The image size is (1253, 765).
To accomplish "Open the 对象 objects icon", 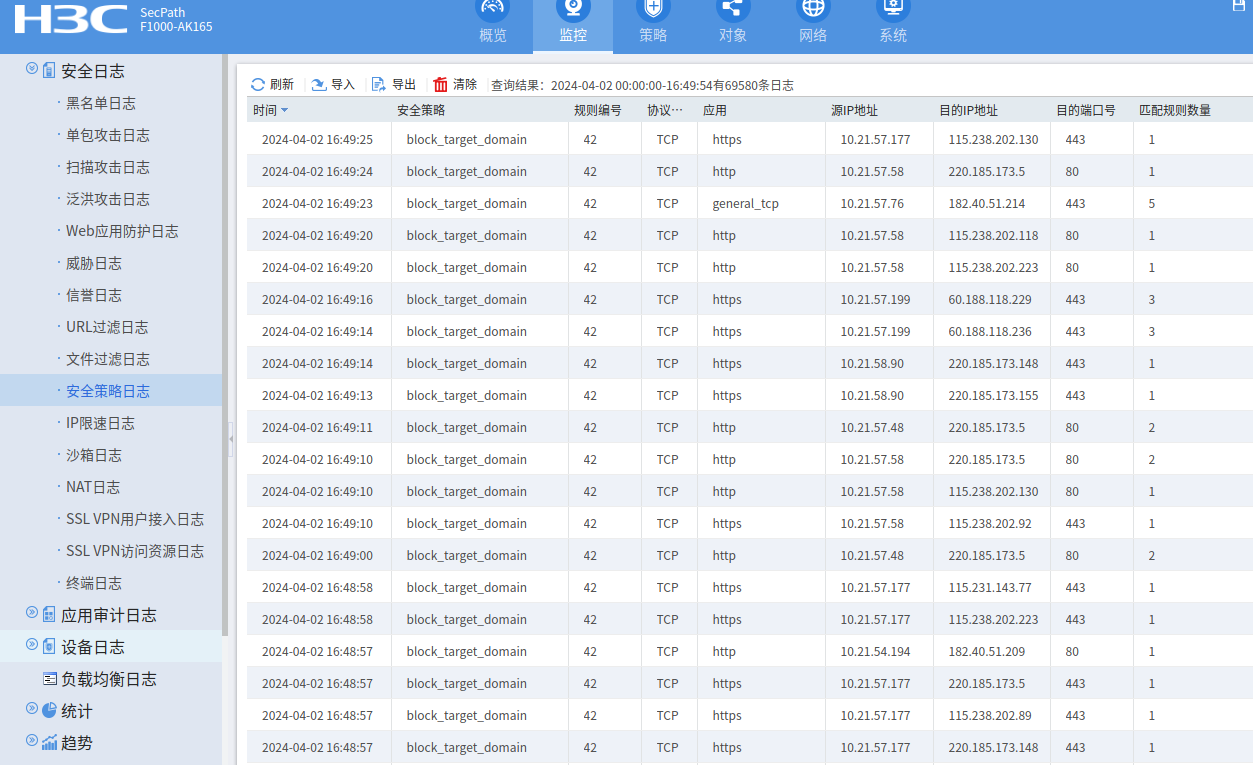I will click(x=733, y=10).
